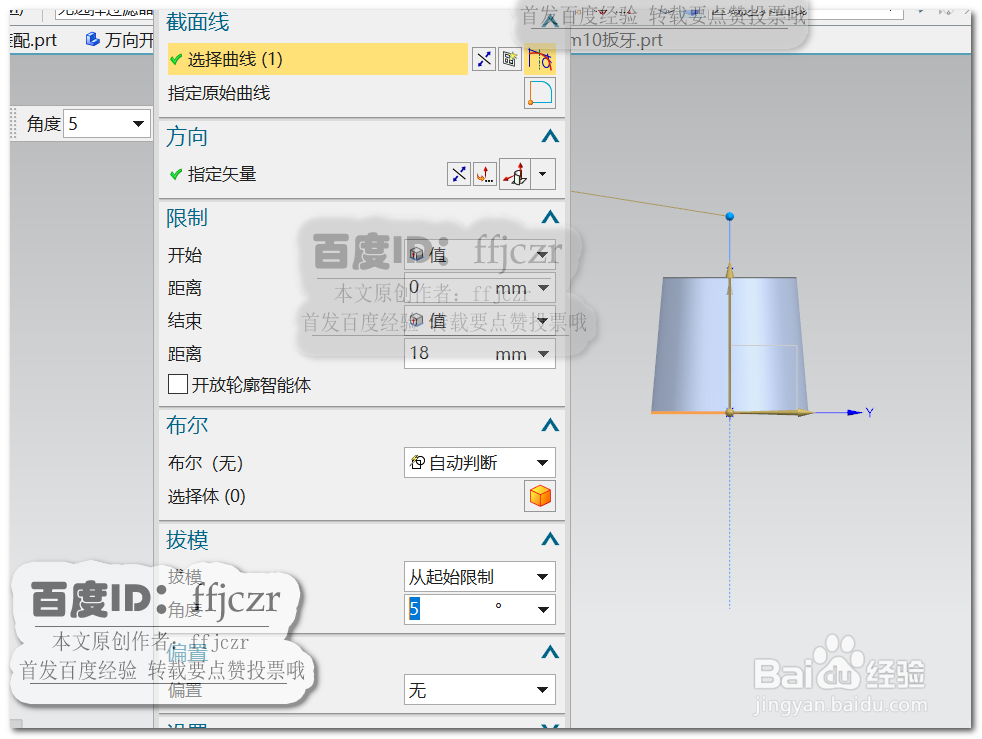Click the start 距离 value field showing 0

coord(448,288)
